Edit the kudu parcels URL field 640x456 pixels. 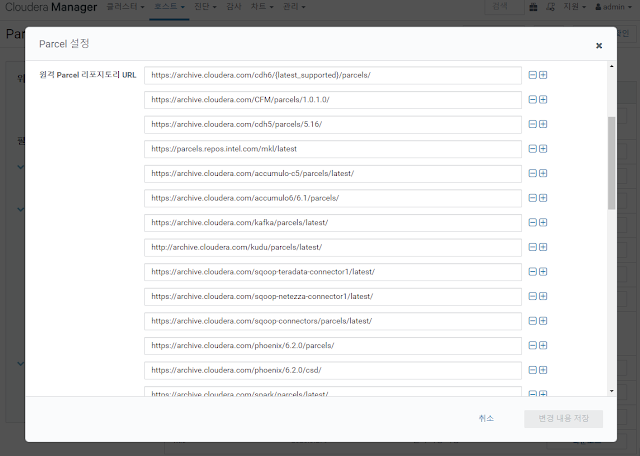pos(333,247)
